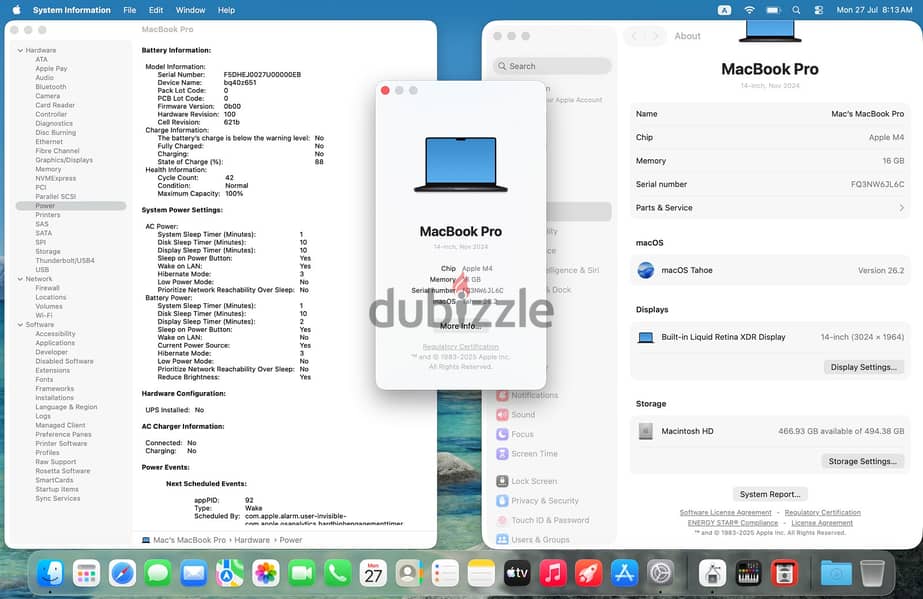This screenshot has width=923, height=599.
Task: Open the blue folder in Dock
Action: click(x=836, y=573)
